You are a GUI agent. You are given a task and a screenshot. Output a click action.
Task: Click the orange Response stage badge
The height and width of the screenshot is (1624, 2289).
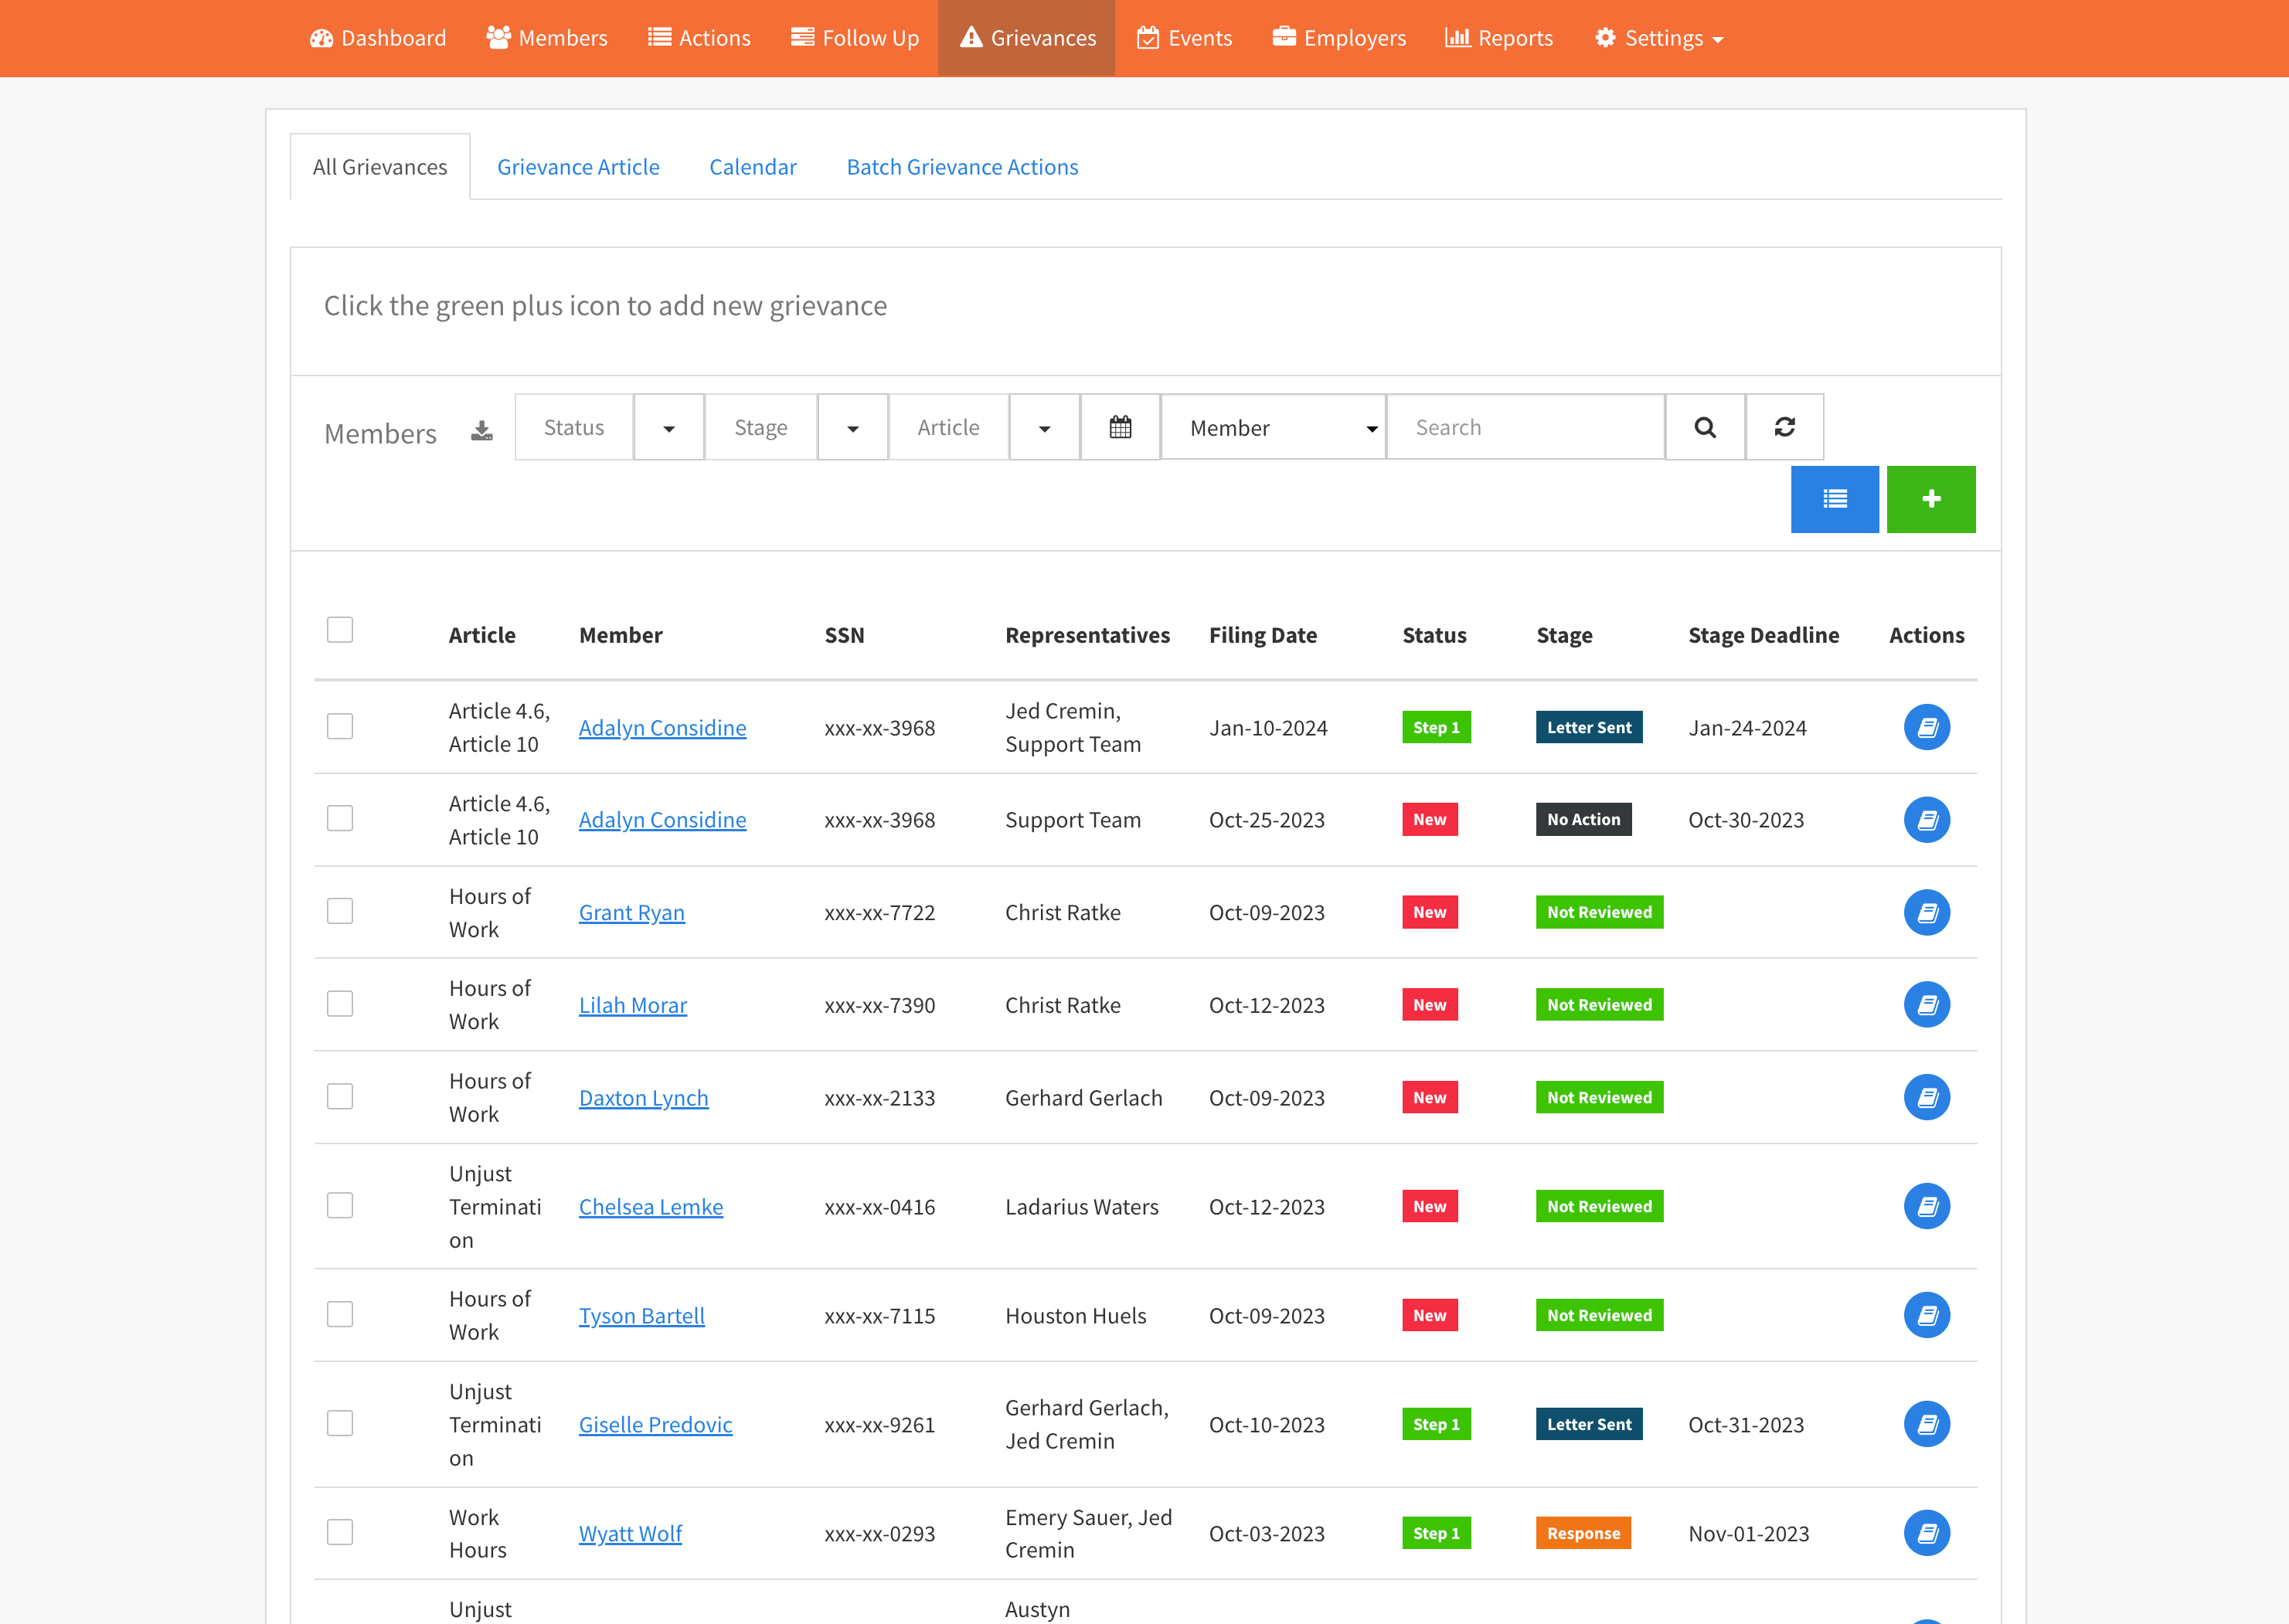(x=1583, y=1533)
